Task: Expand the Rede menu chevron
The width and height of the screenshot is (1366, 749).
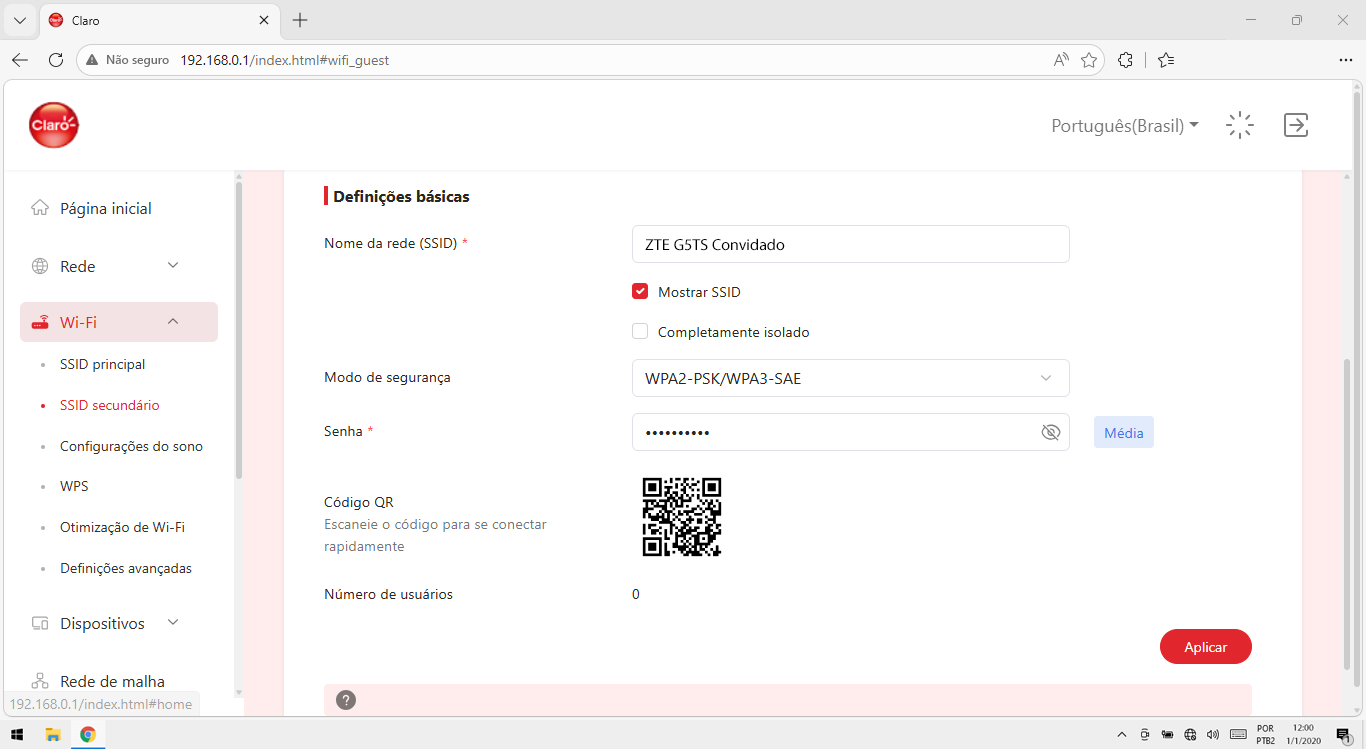Action: [x=173, y=265]
